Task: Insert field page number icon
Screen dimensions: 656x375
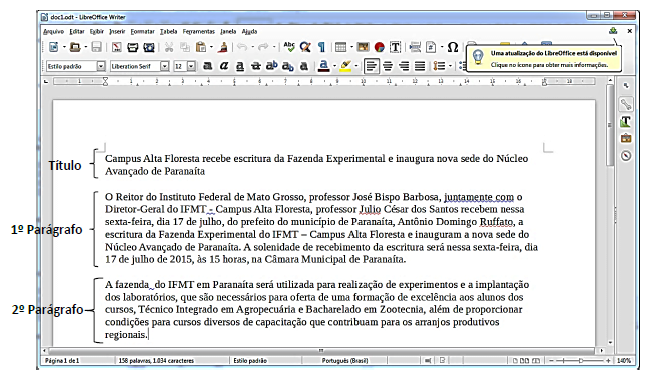Action: 431,47
